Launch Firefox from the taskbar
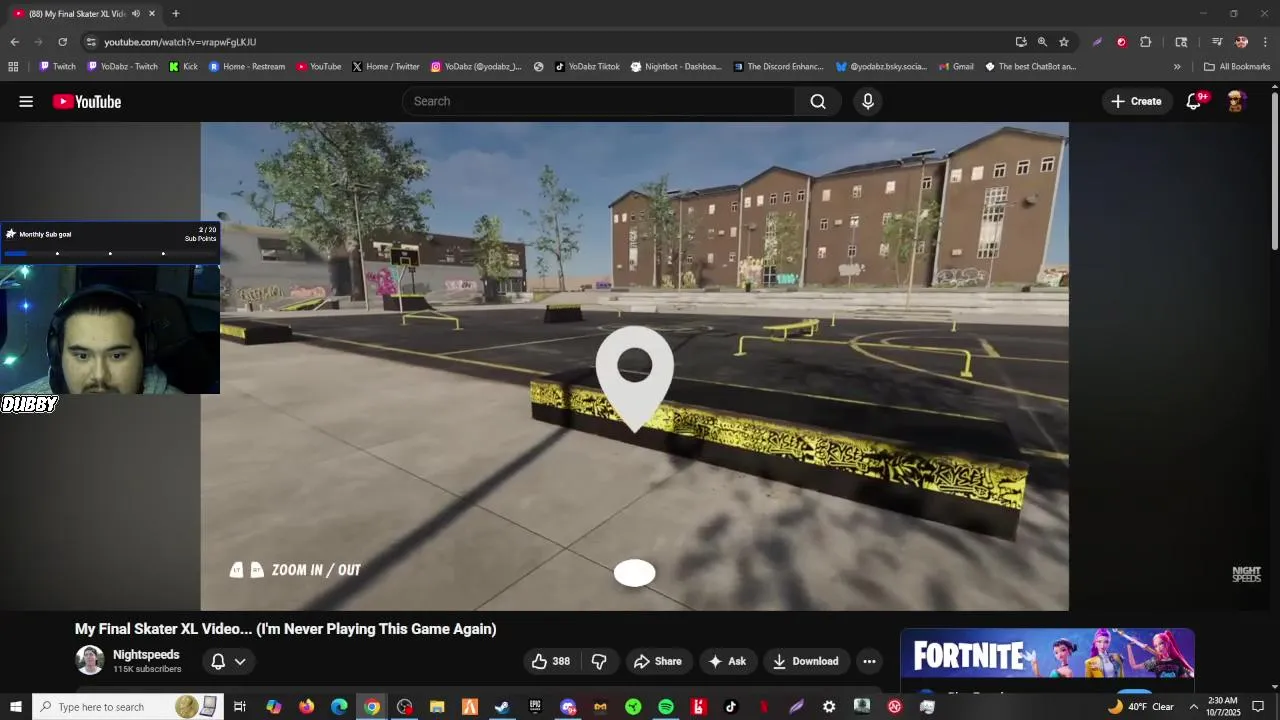Viewport: 1280px width, 720px height. pyautogui.click(x=306, y=707)
